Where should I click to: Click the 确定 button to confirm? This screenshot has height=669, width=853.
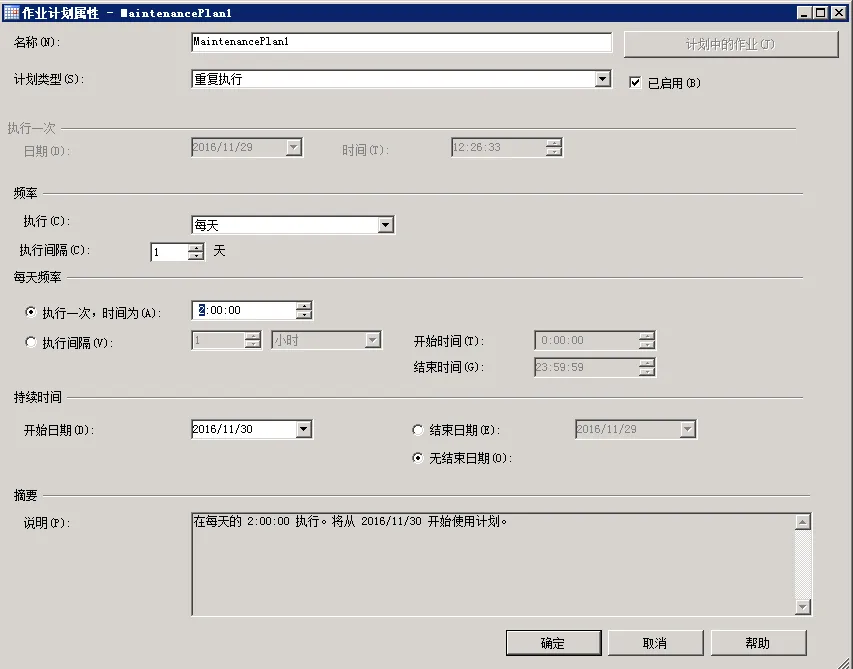(x=553, y=643)
